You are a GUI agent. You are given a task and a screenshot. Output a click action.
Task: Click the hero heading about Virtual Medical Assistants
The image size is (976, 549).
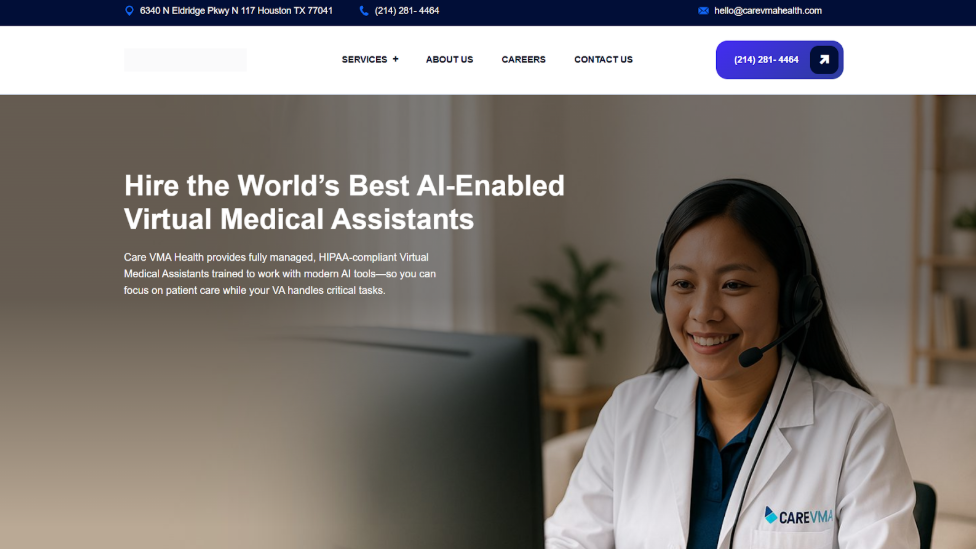(x=344, y=202)
